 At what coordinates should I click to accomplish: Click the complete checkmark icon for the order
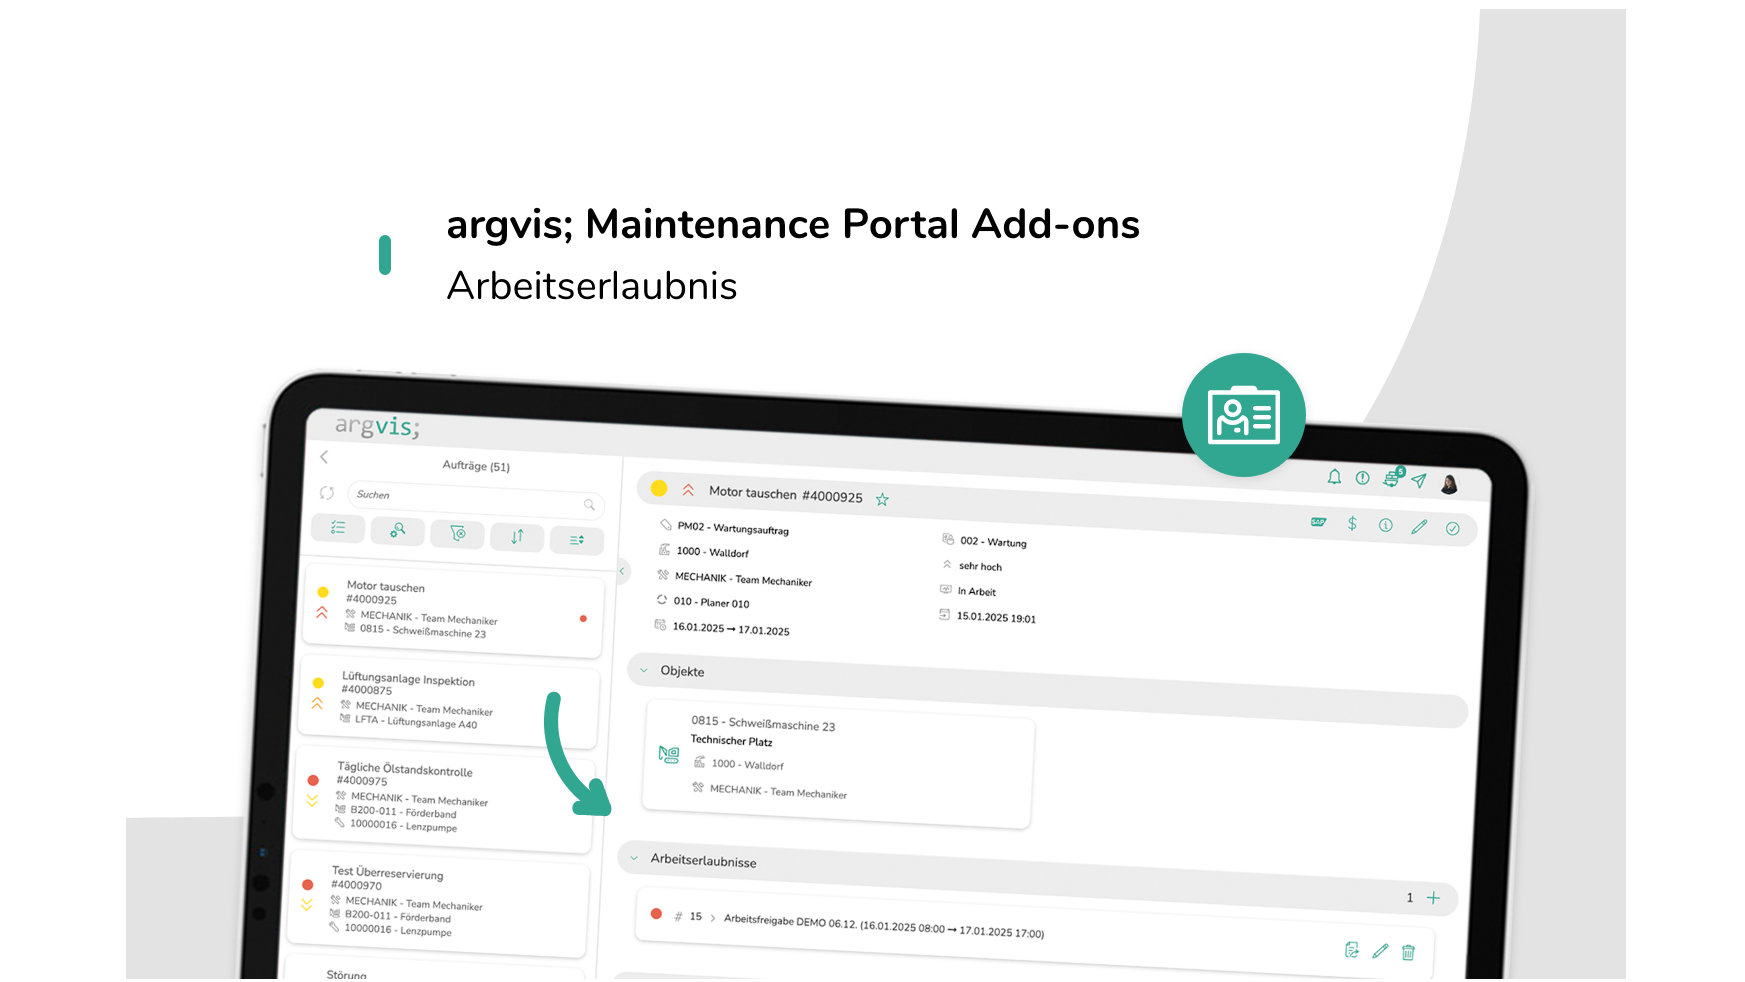coord(1453,528)
